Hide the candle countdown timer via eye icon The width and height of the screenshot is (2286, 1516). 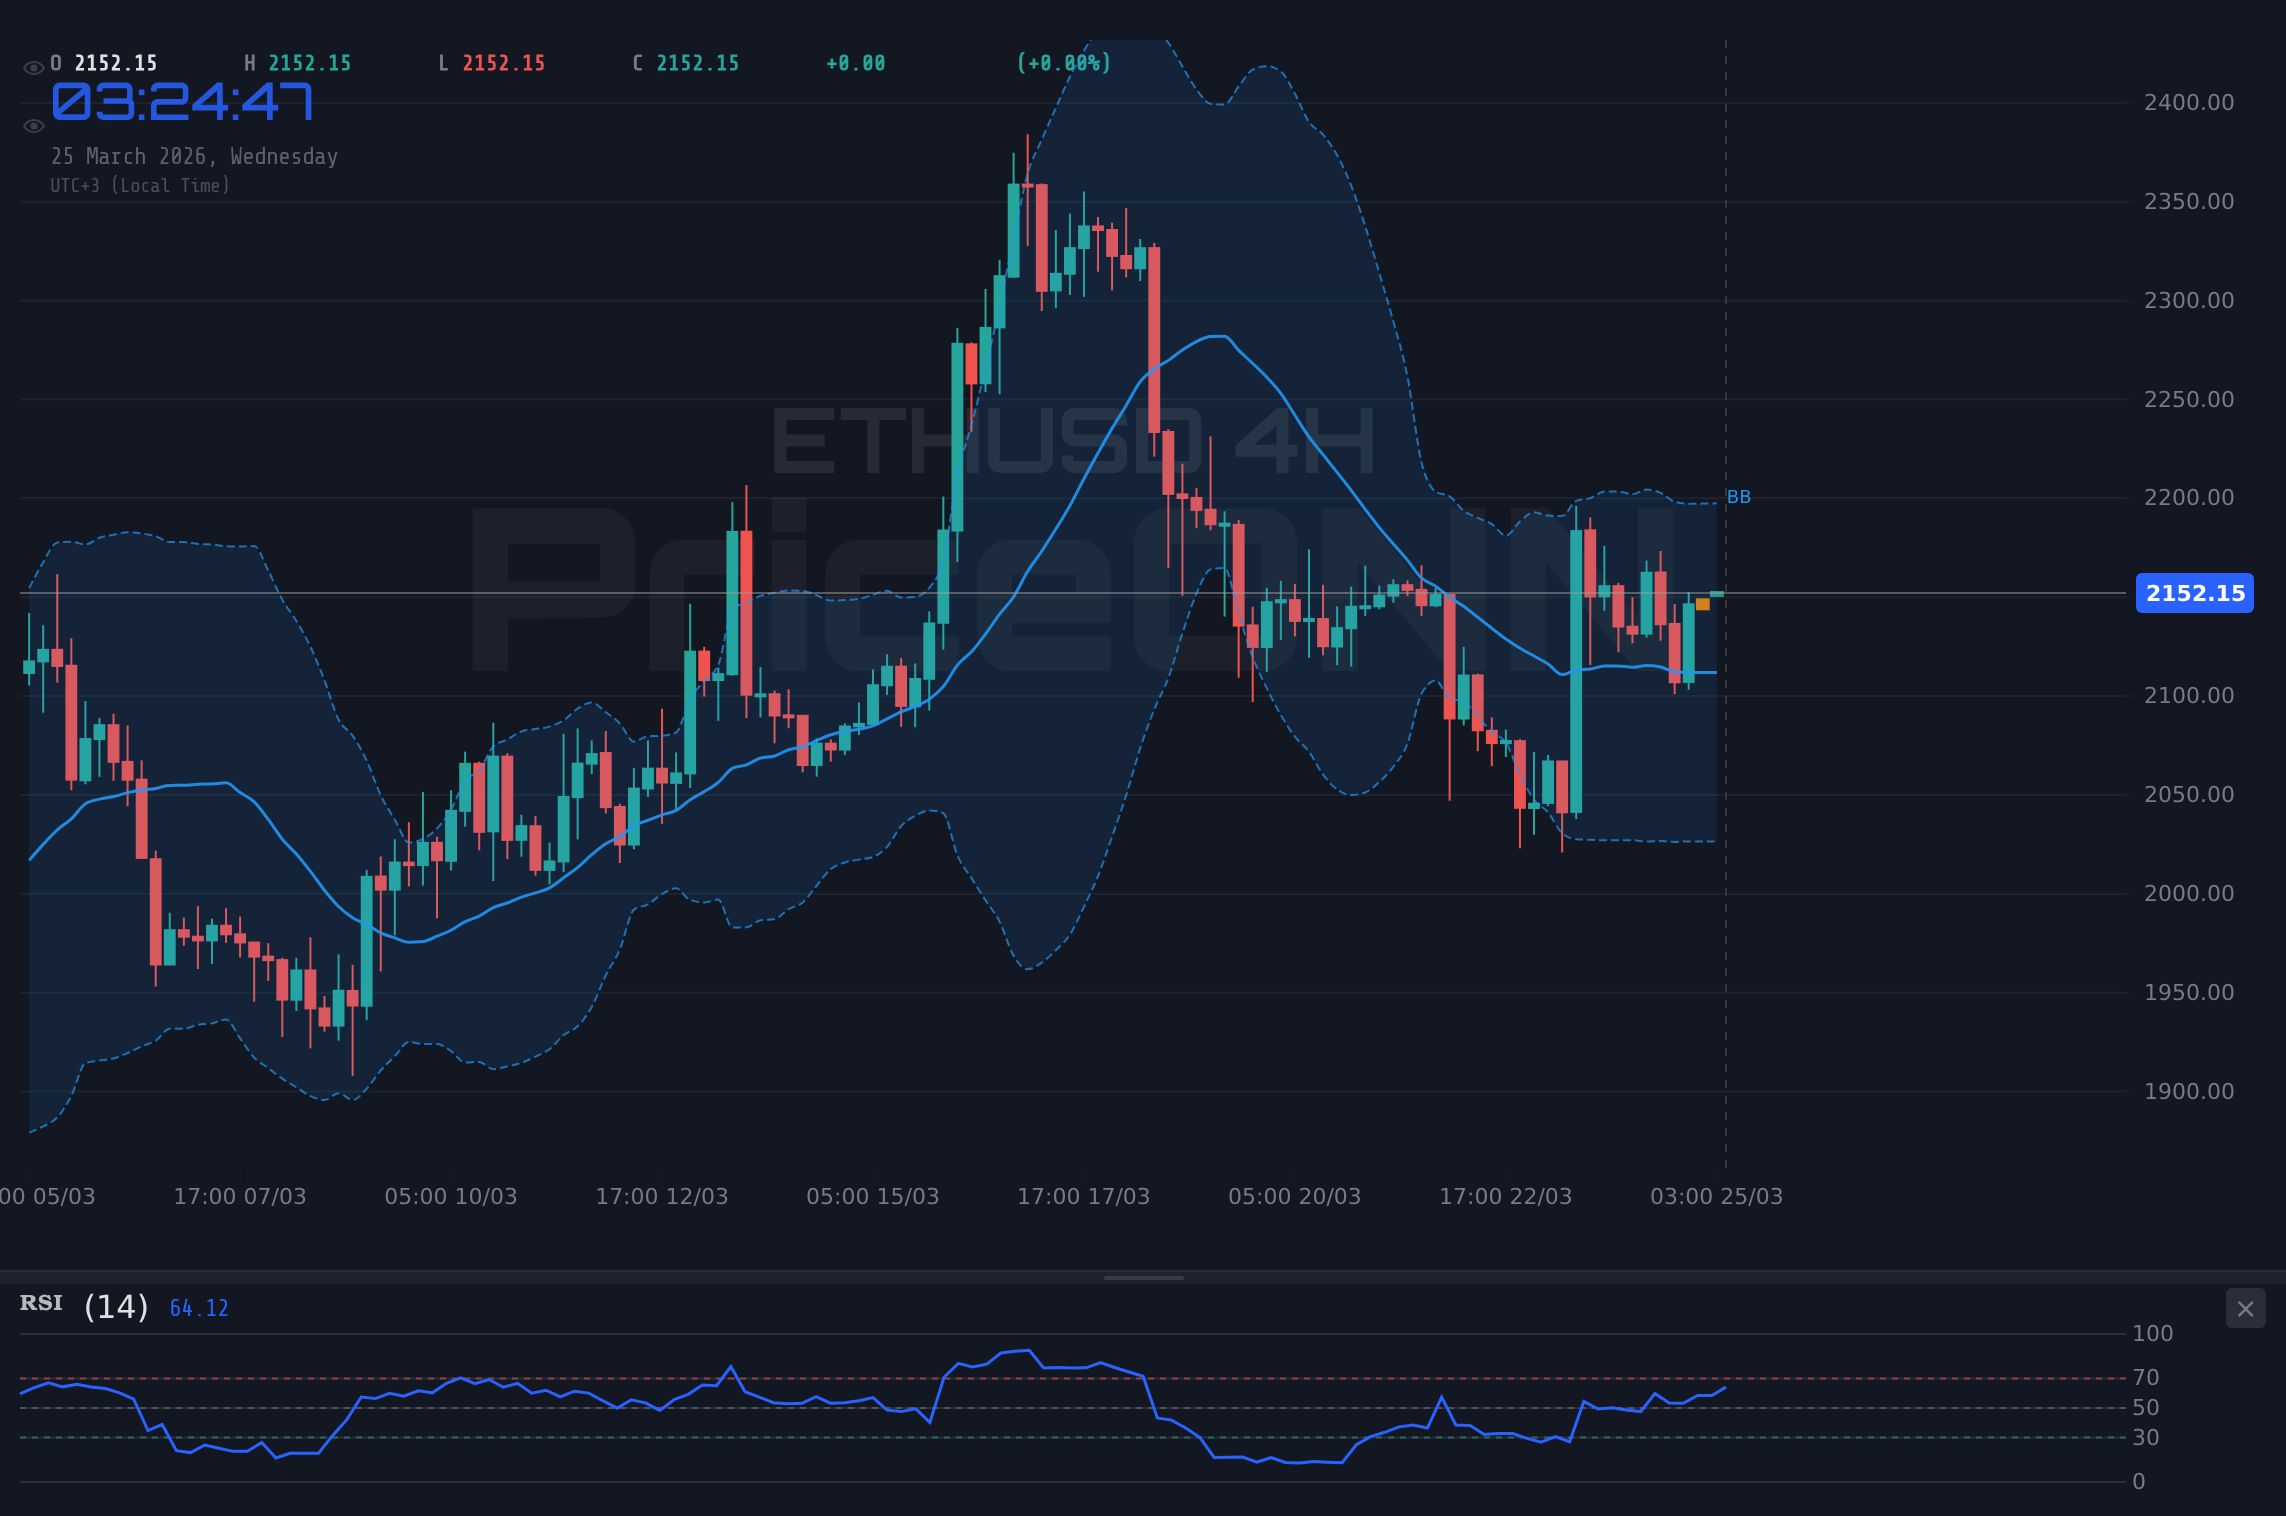(33, 125)
